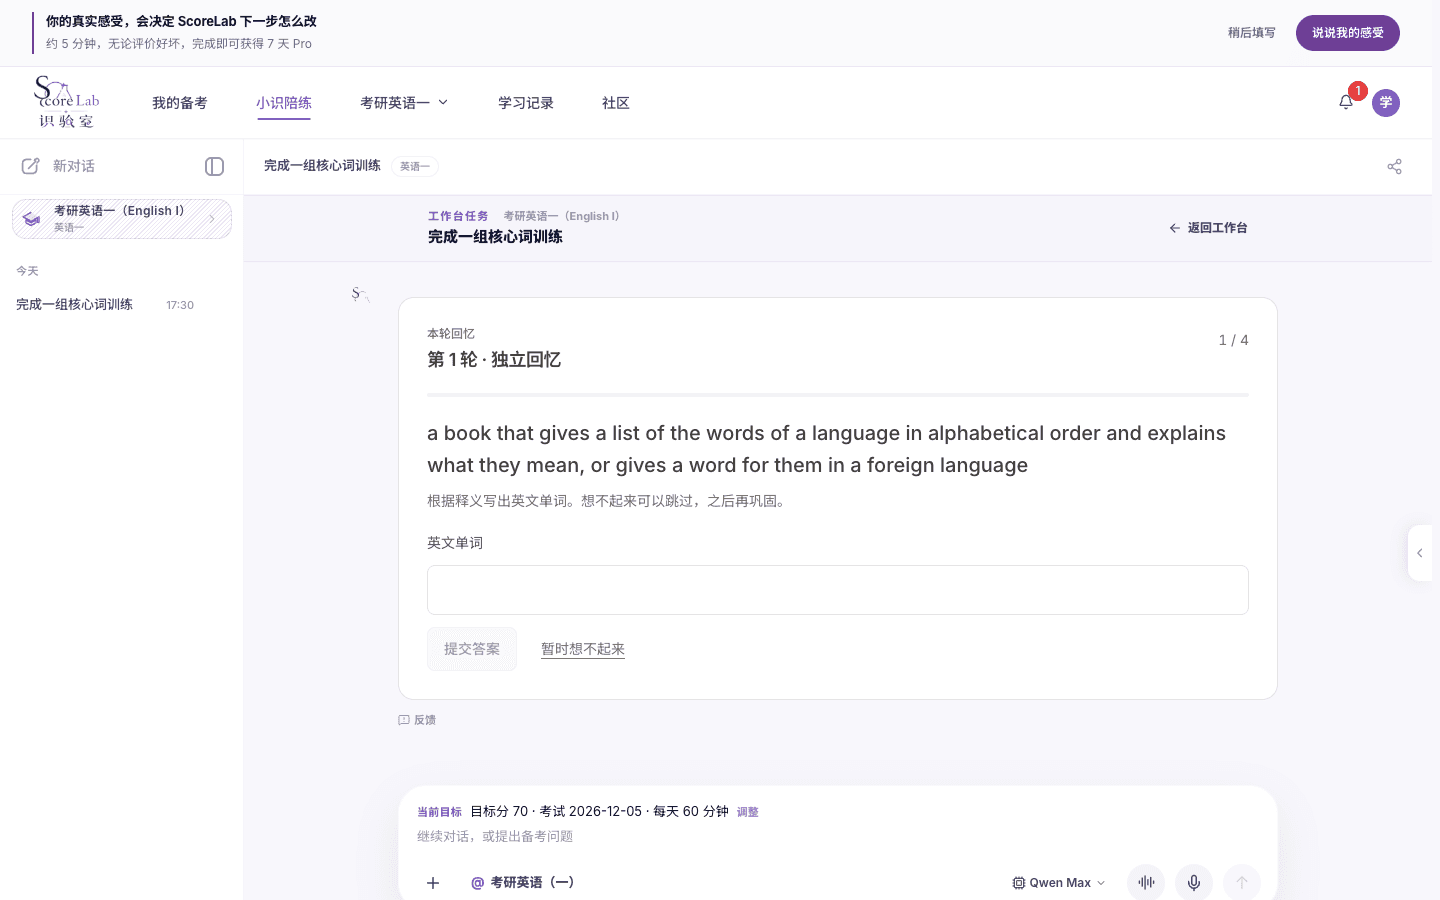Click 新对话 text
Viewport: 1440px width, 900px height.
tap(74, 166)
